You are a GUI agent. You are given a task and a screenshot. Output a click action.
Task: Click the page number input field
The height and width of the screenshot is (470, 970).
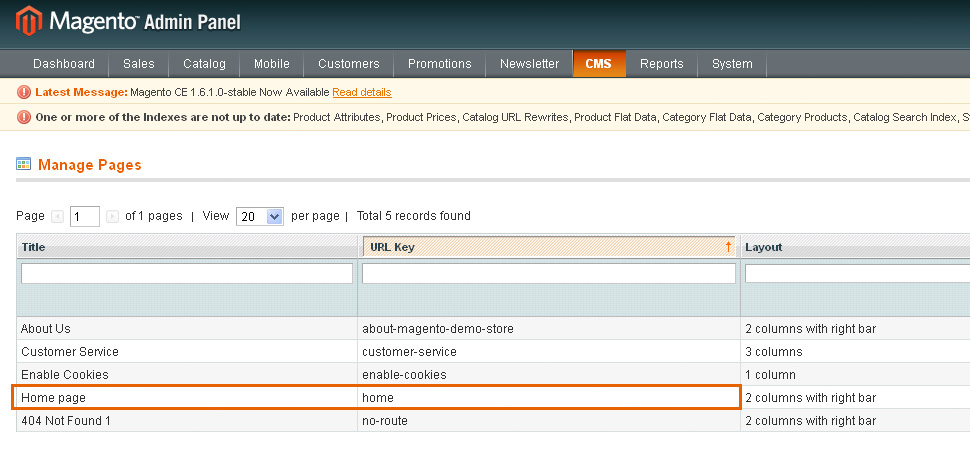(85, 216)
